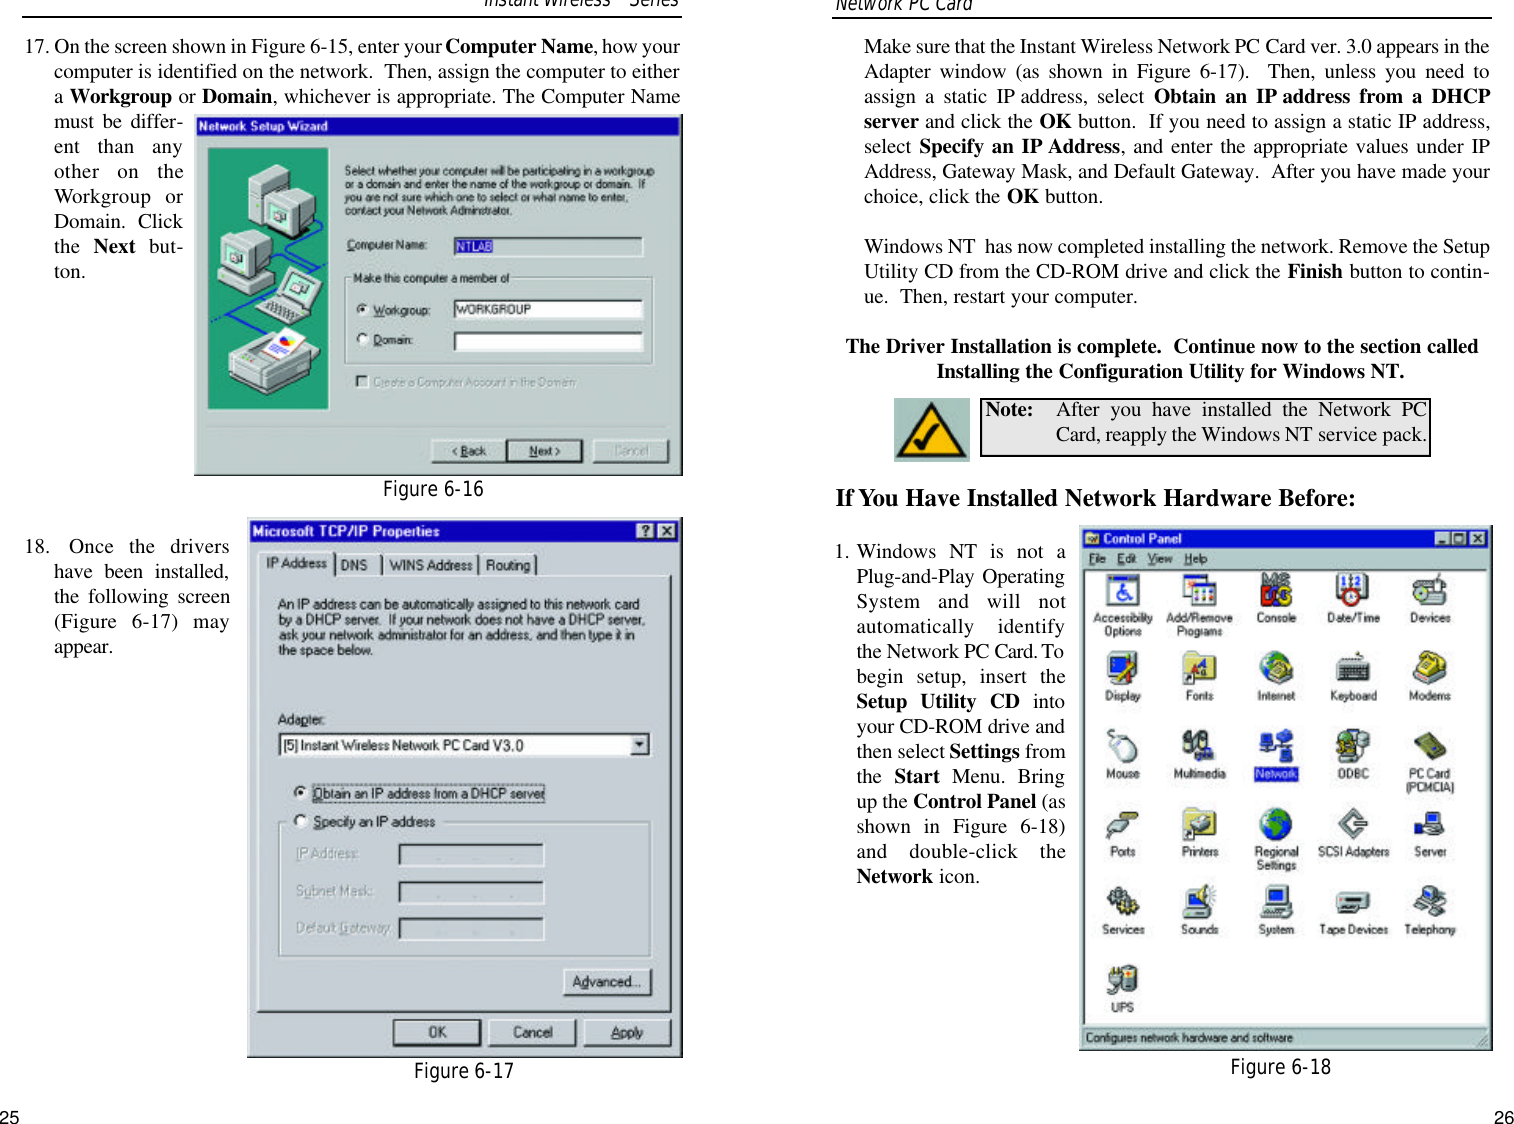1514x1124 pixels.
Task: Switch to the Routing tab
Action: click(508, 565)
